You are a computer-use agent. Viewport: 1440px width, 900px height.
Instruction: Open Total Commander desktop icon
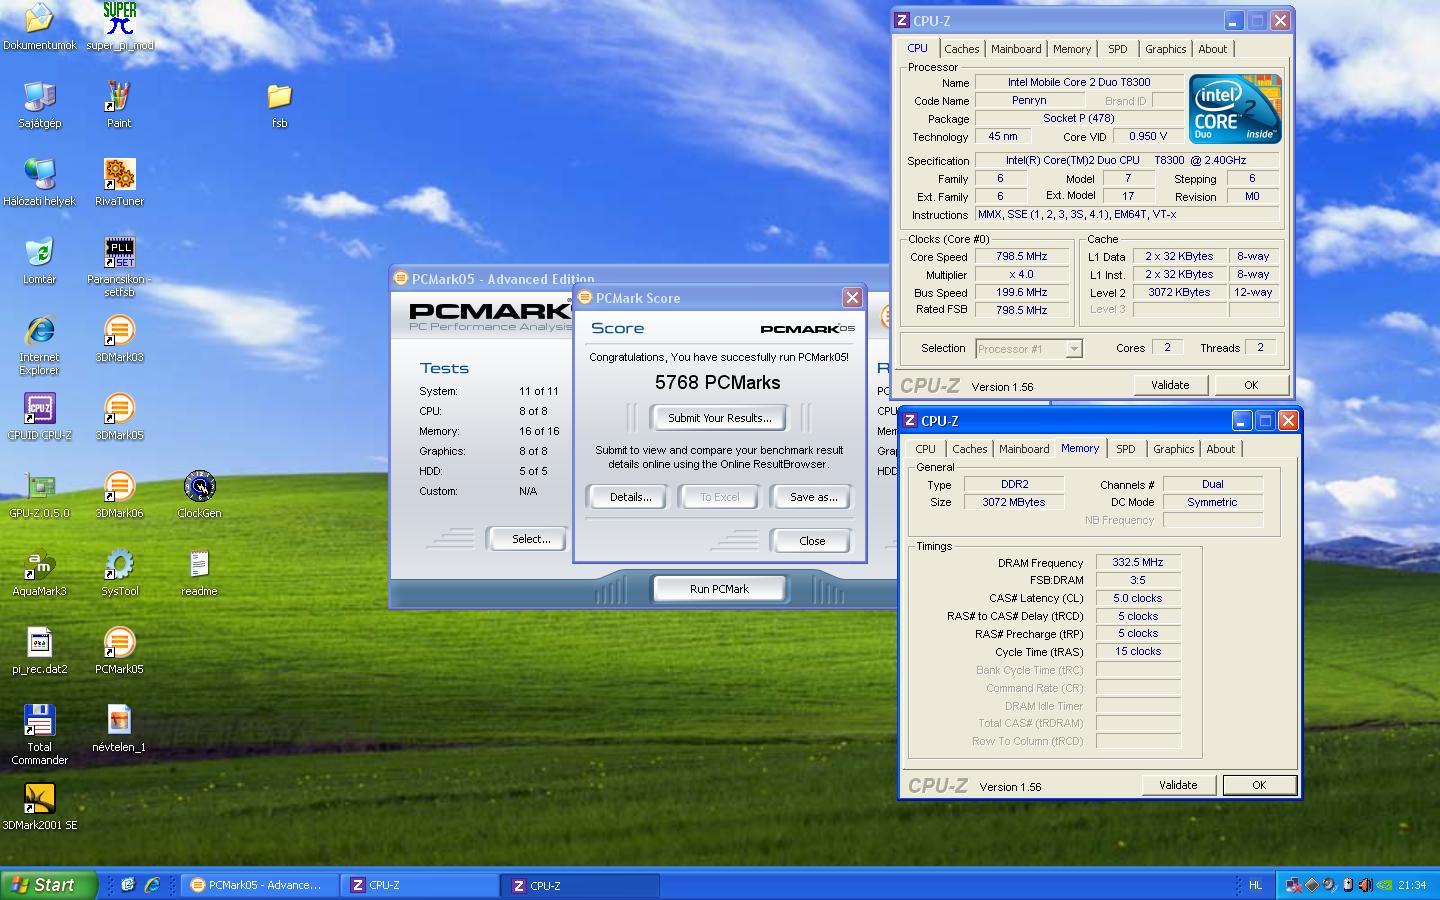point(39,734)
